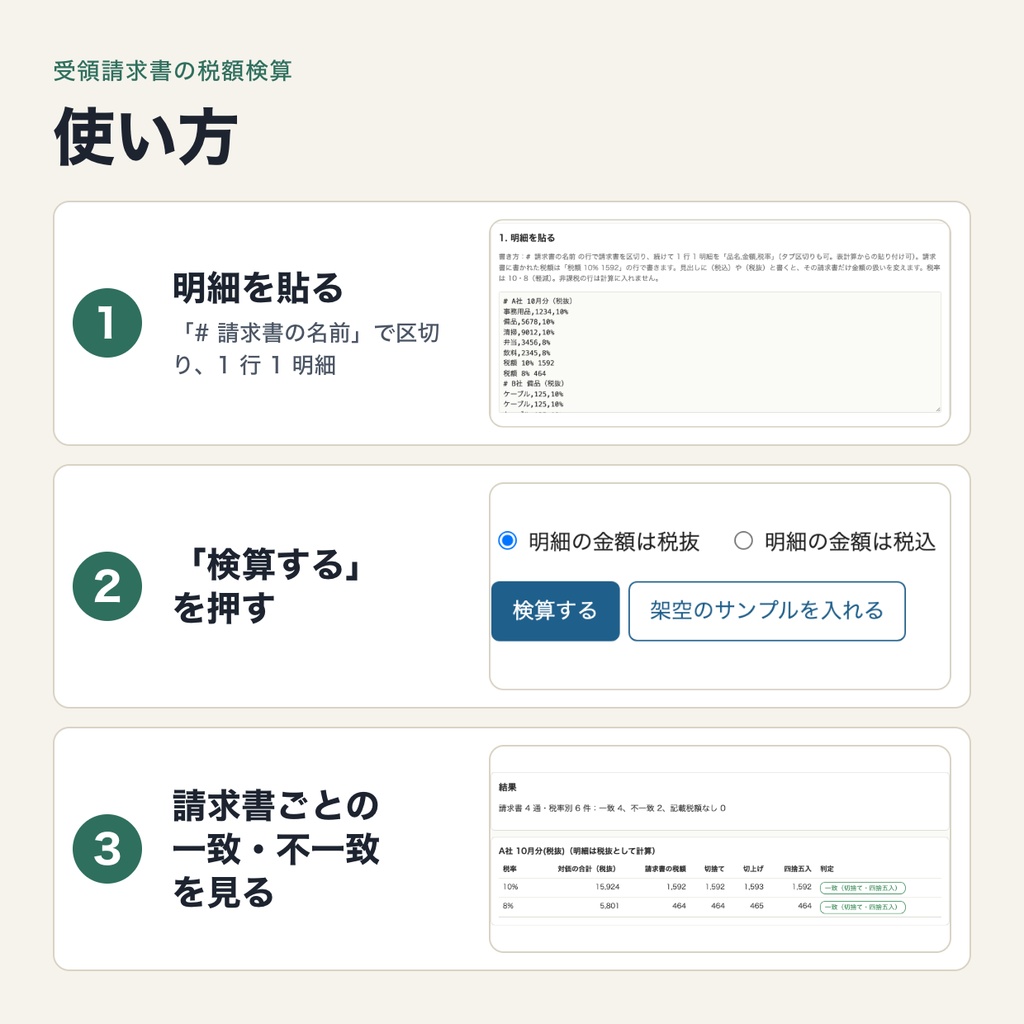The height and width of the screenshot is (1024, 1024).
Task: Click the 結果 heading
Action: click(x=507, y=787)
